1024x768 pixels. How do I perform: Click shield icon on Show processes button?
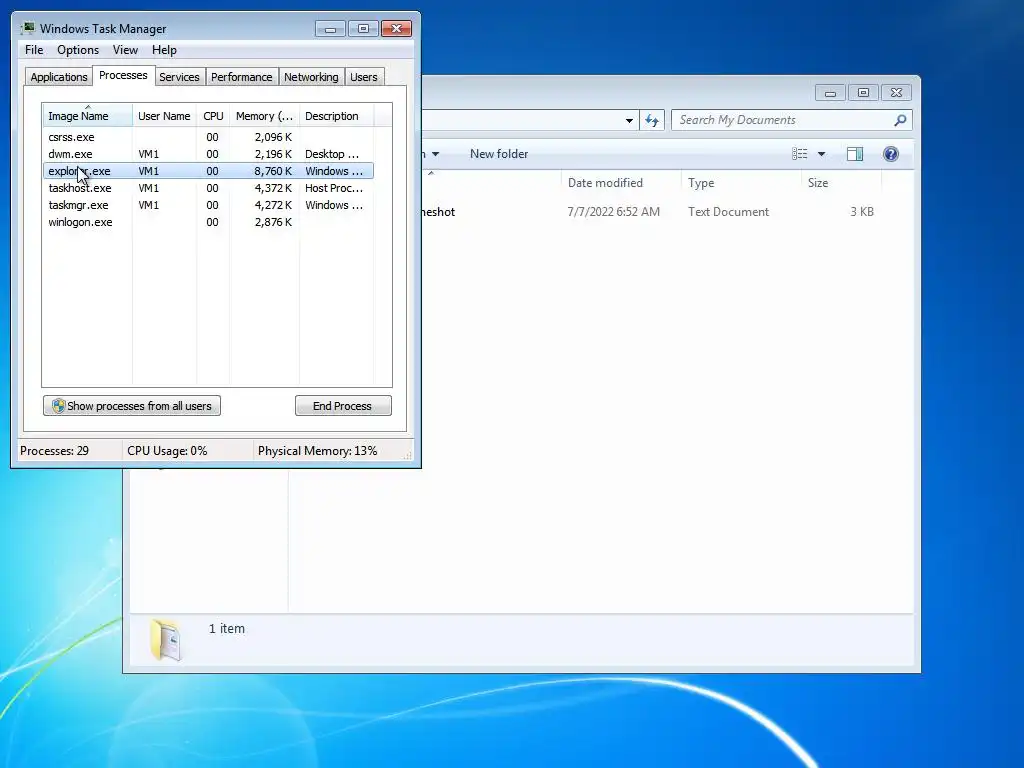pyautogui.click(x=58, y=406)
